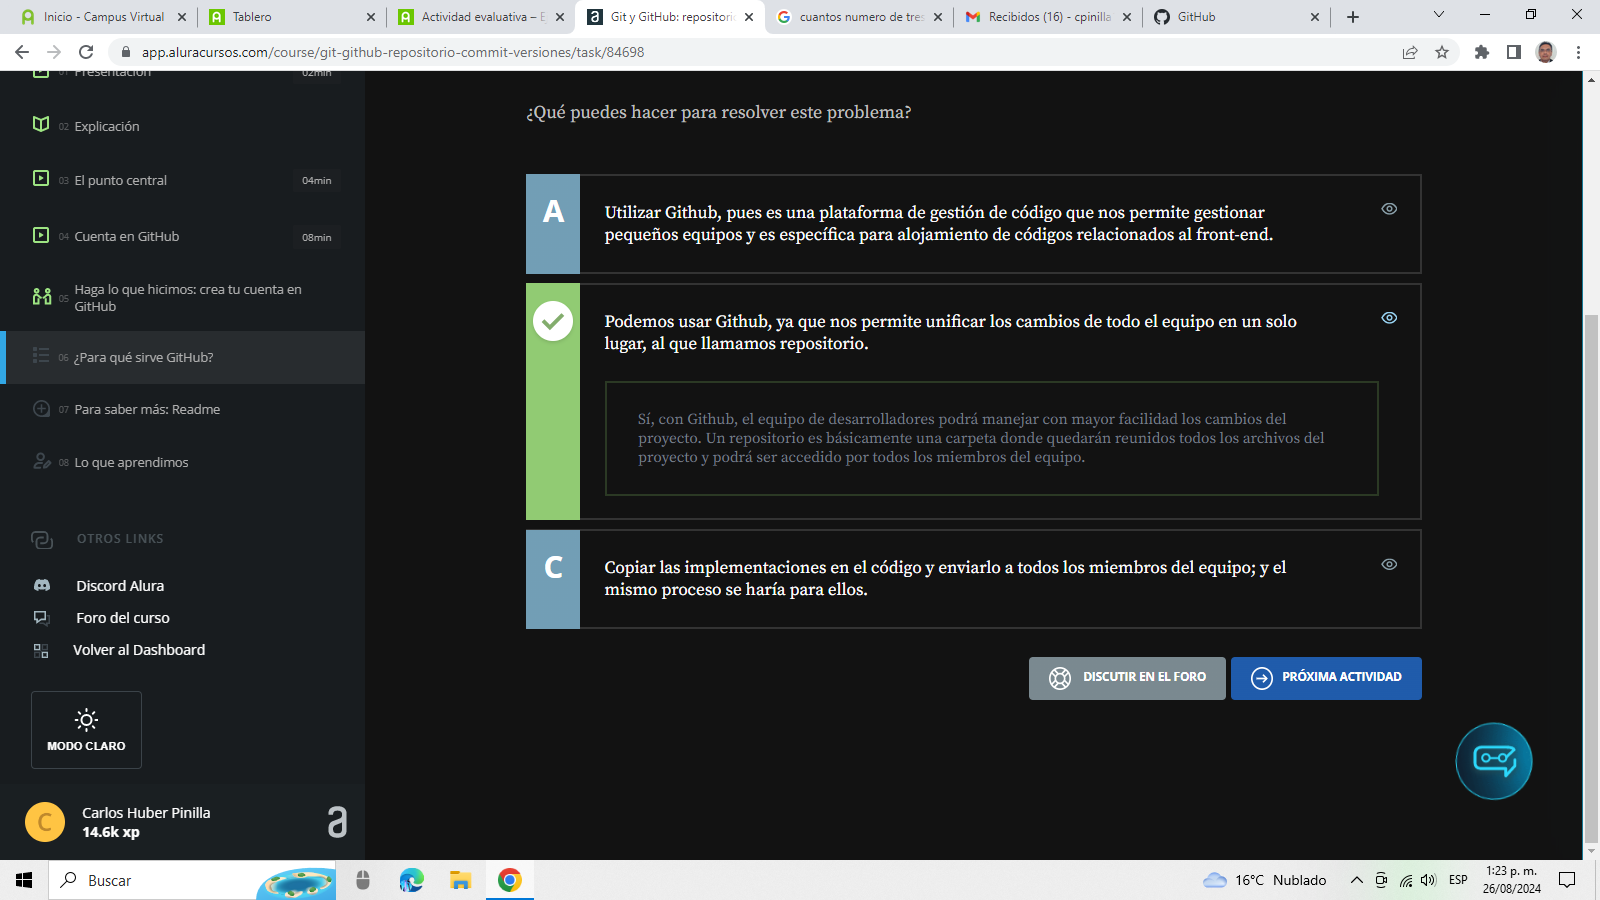The image size is (1600, 900).
Task: Click the forum chat icon beside Foro del curso
Action: pyautogui.click(x=41, y=618)
